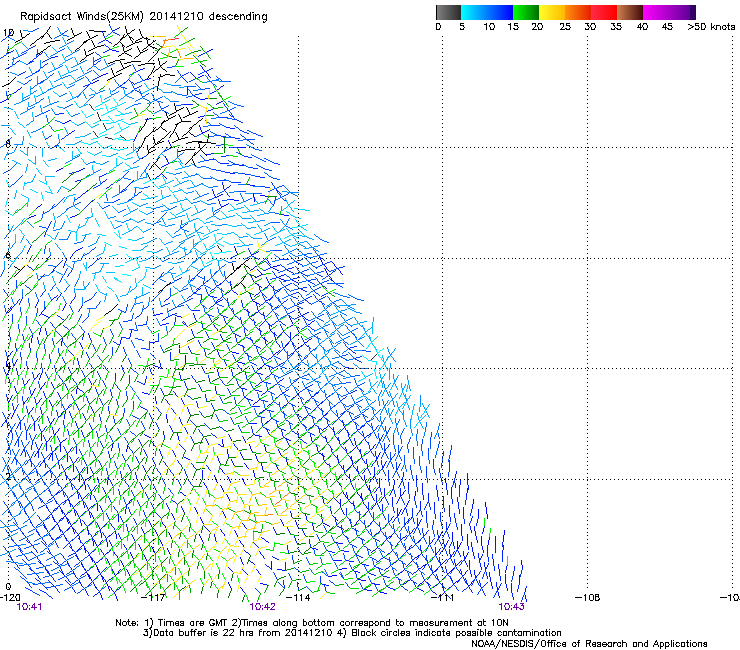Viewport: 740px width, 650px height.
Task: Click the note 'Times are GMT' line
Action: 312,623
